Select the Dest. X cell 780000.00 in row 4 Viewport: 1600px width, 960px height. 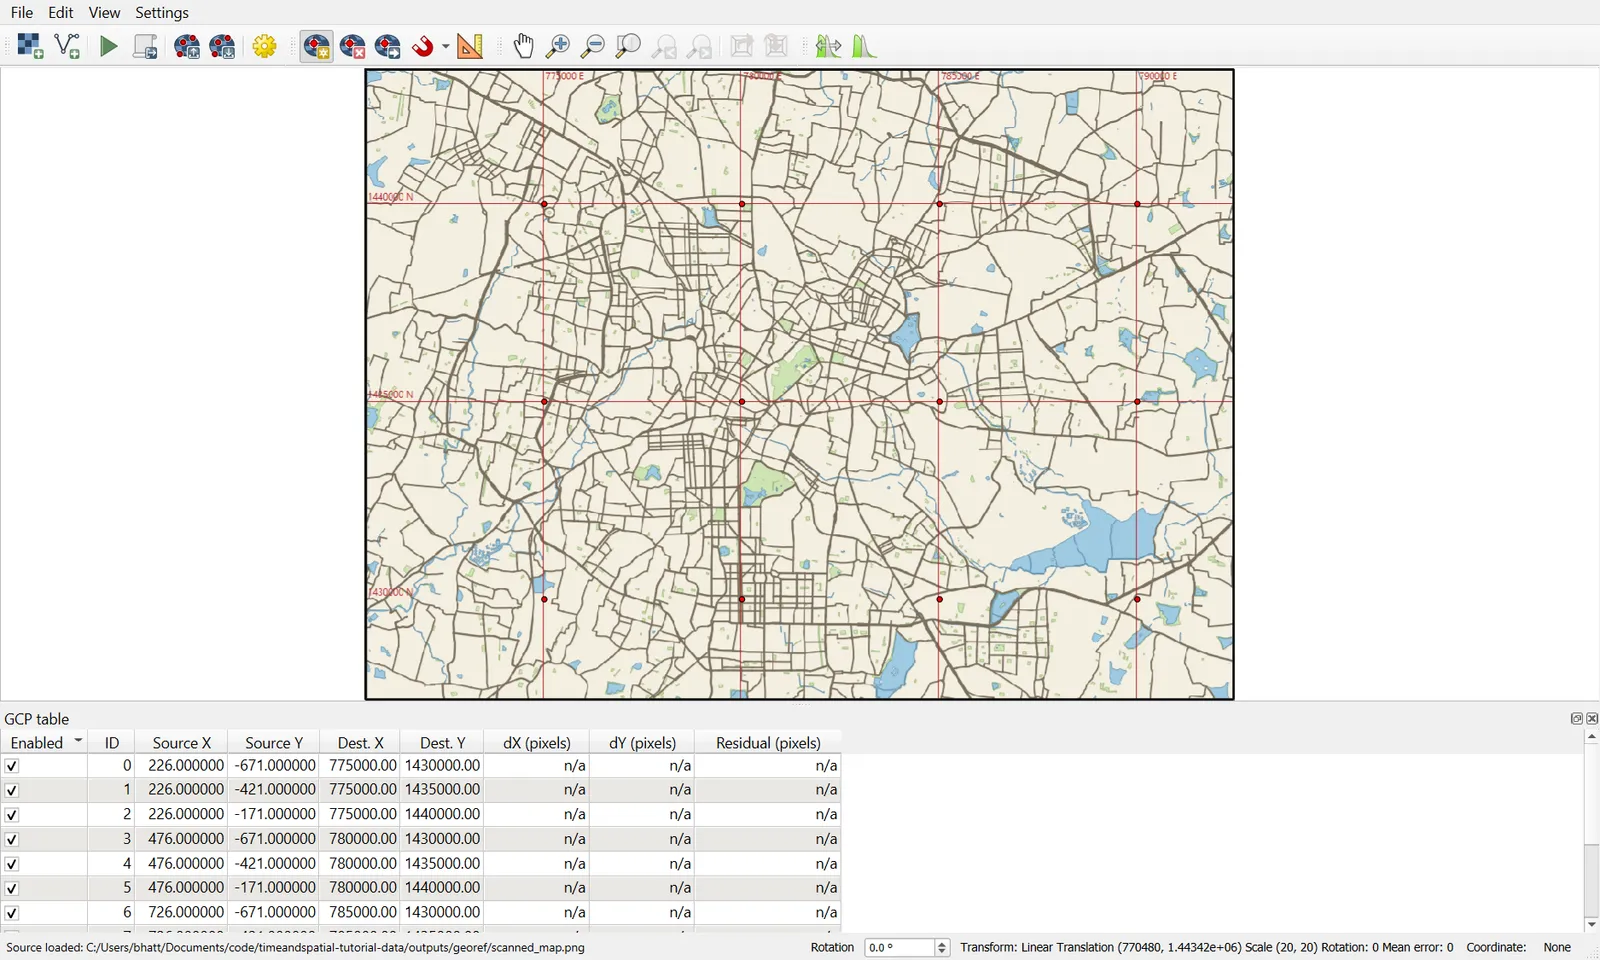(x=360, y=864)
